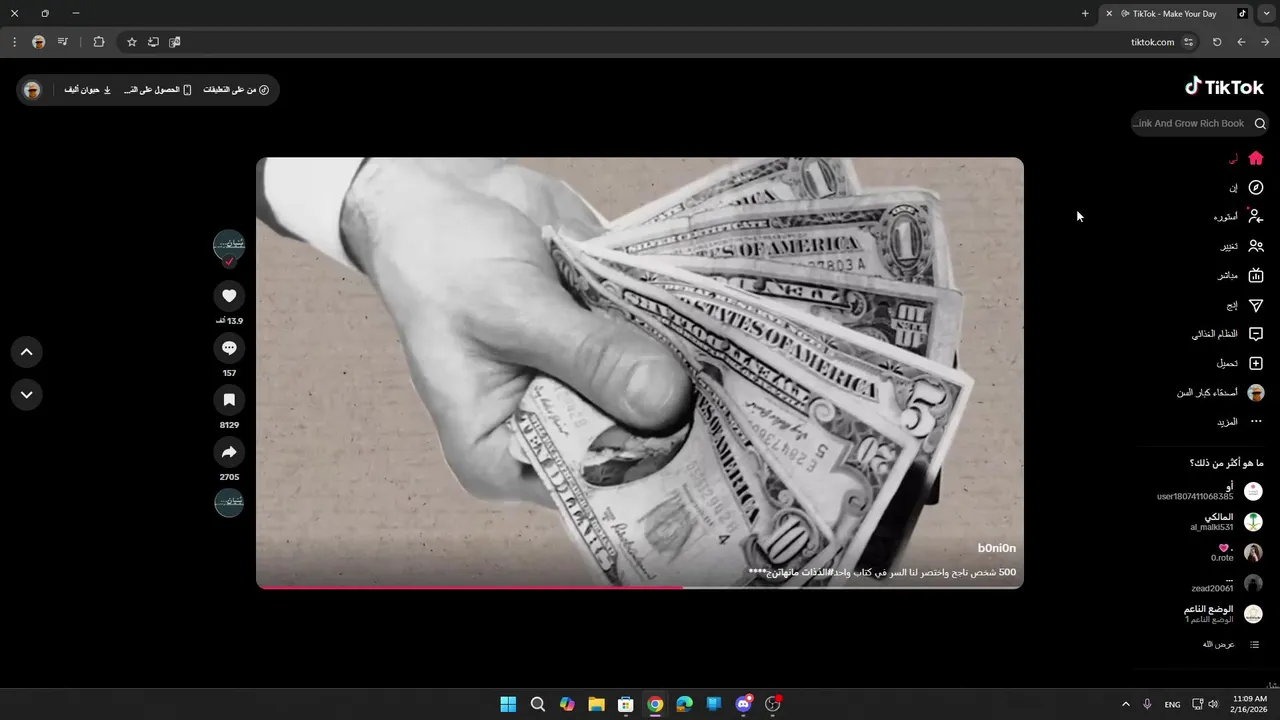The width and height of the screenshot is (1280, 720).
Task: Open Google Chrome from taskbar
Action: point(655,704)
